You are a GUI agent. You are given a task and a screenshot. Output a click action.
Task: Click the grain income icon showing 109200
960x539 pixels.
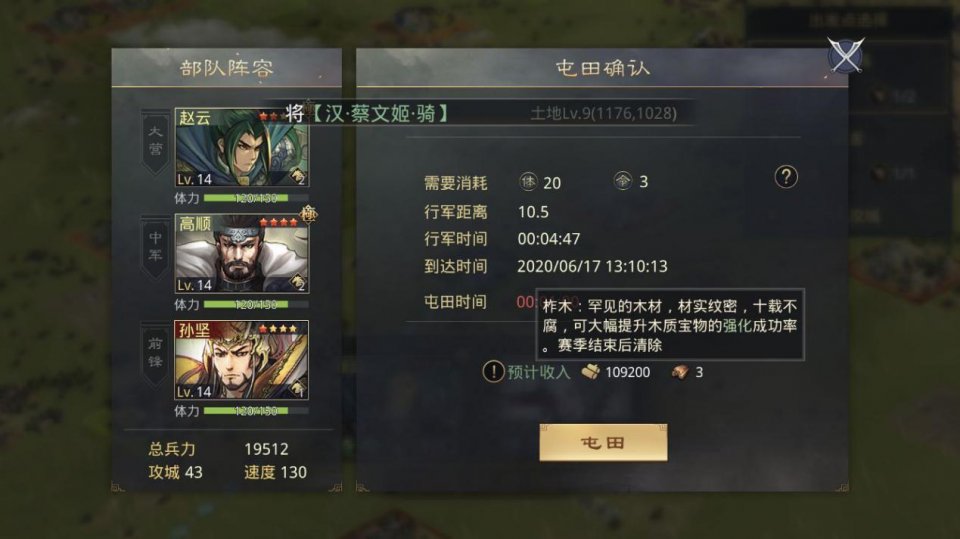(590, 372)
